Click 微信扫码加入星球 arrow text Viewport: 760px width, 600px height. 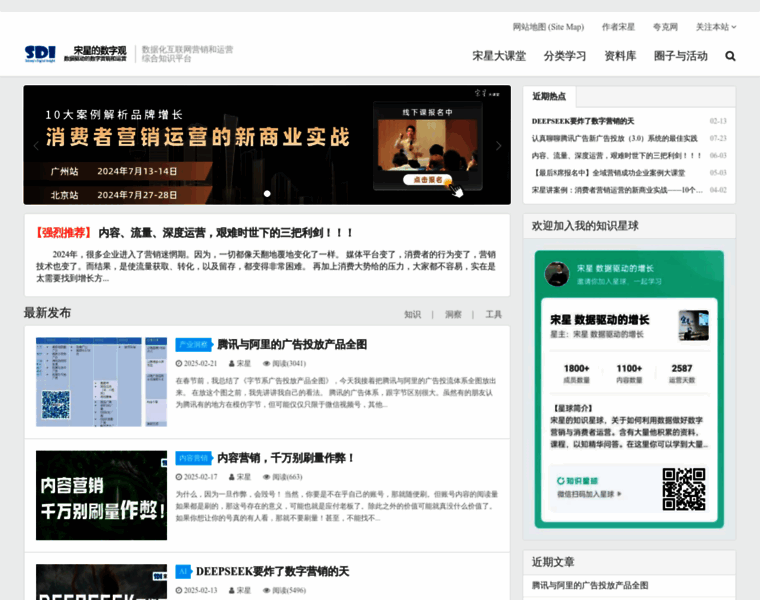tap(589, 494)
